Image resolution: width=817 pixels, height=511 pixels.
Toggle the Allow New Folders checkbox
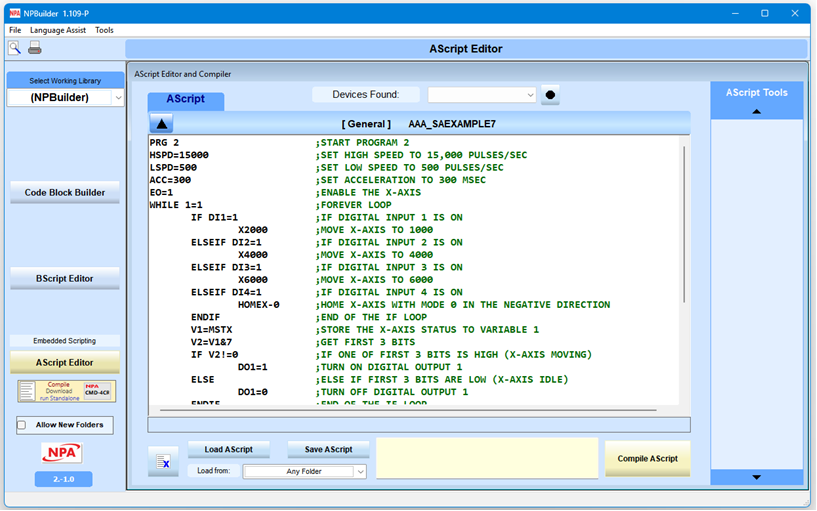coord(22,425)
